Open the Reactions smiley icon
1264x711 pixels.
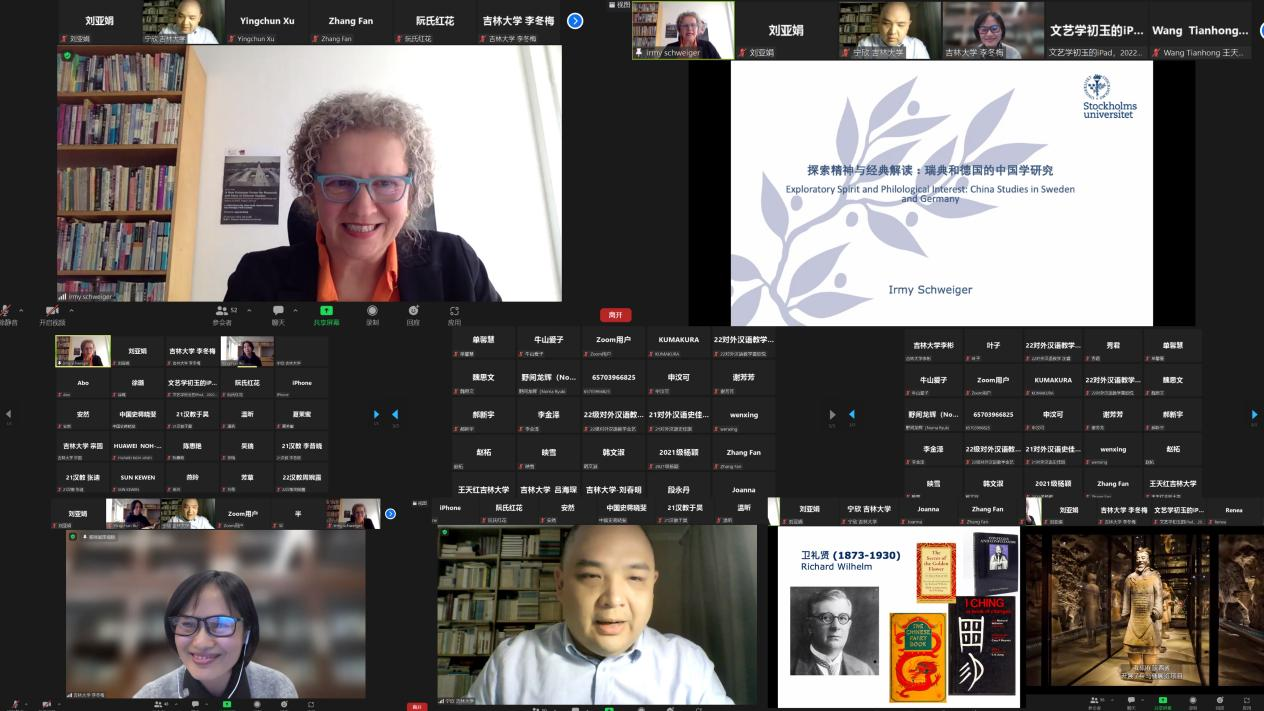coord(413,311)
